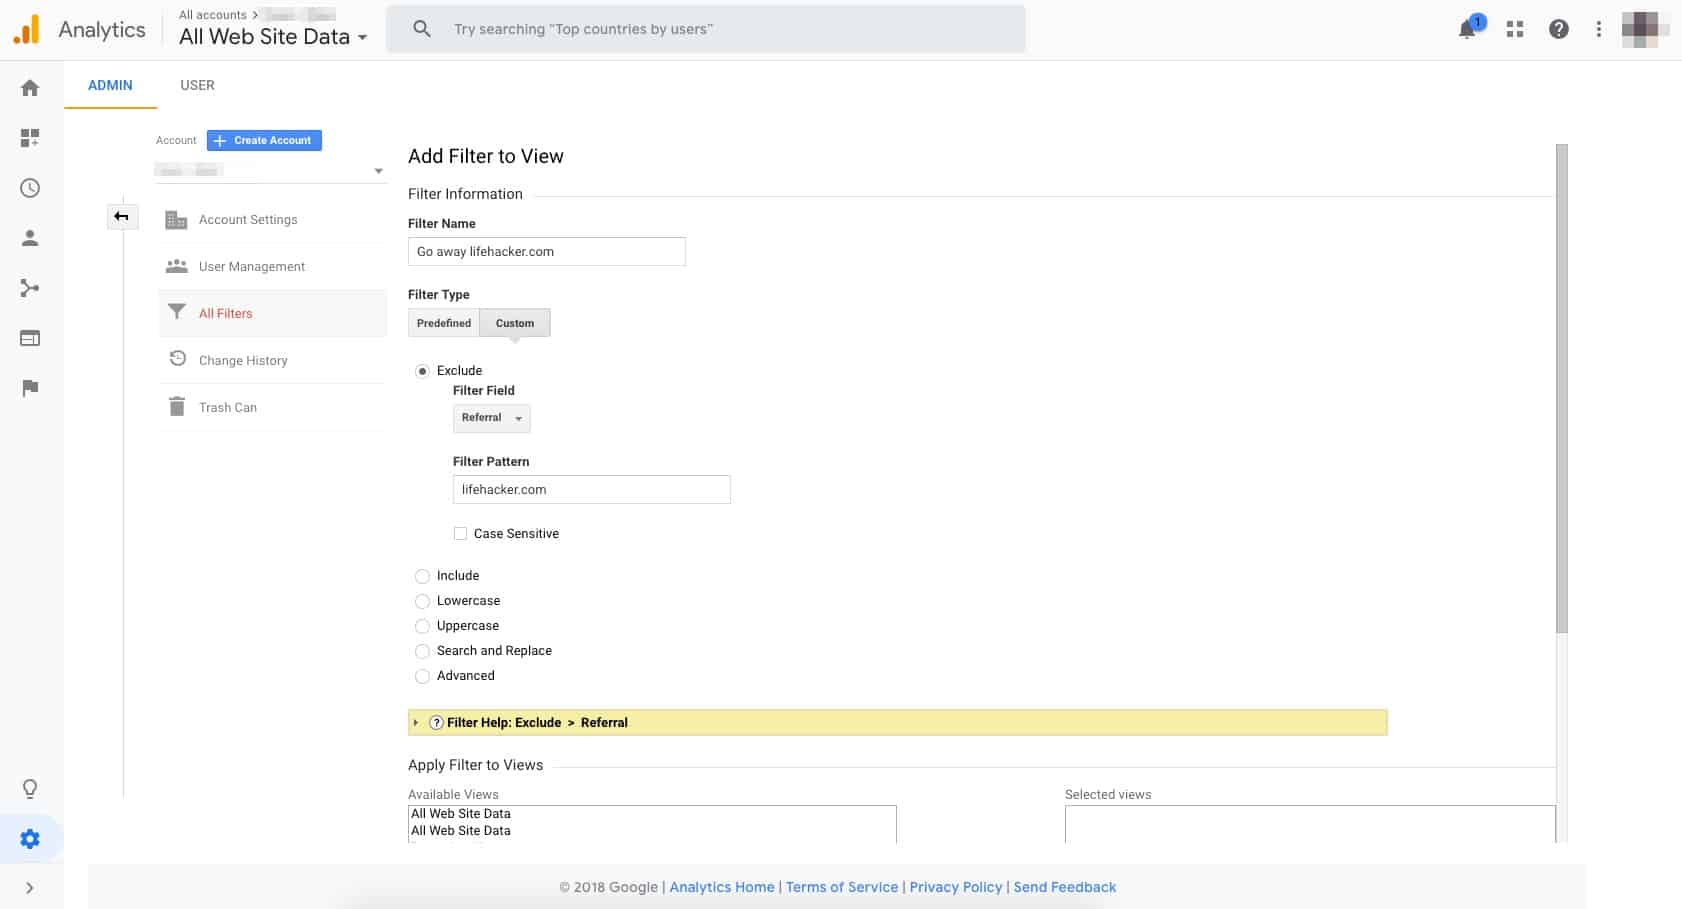Open the Analytics Home icon

(x=30, y=87)
